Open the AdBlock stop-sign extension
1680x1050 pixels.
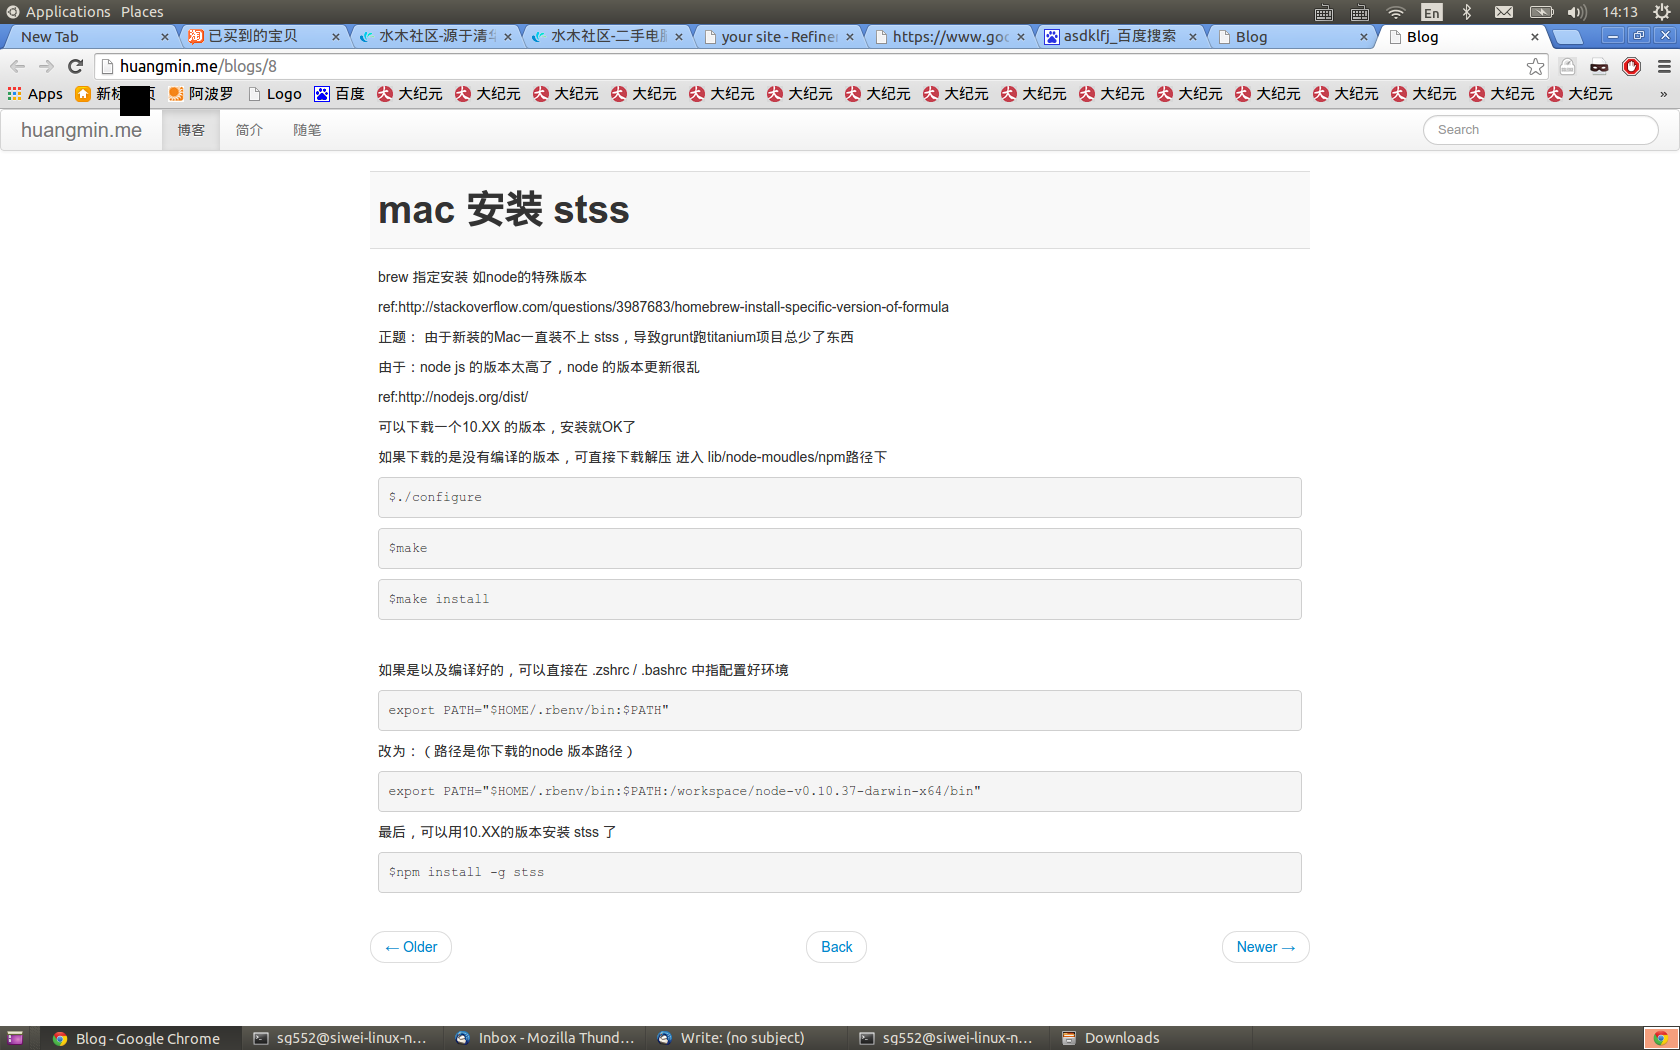(x=1631, y=66)
